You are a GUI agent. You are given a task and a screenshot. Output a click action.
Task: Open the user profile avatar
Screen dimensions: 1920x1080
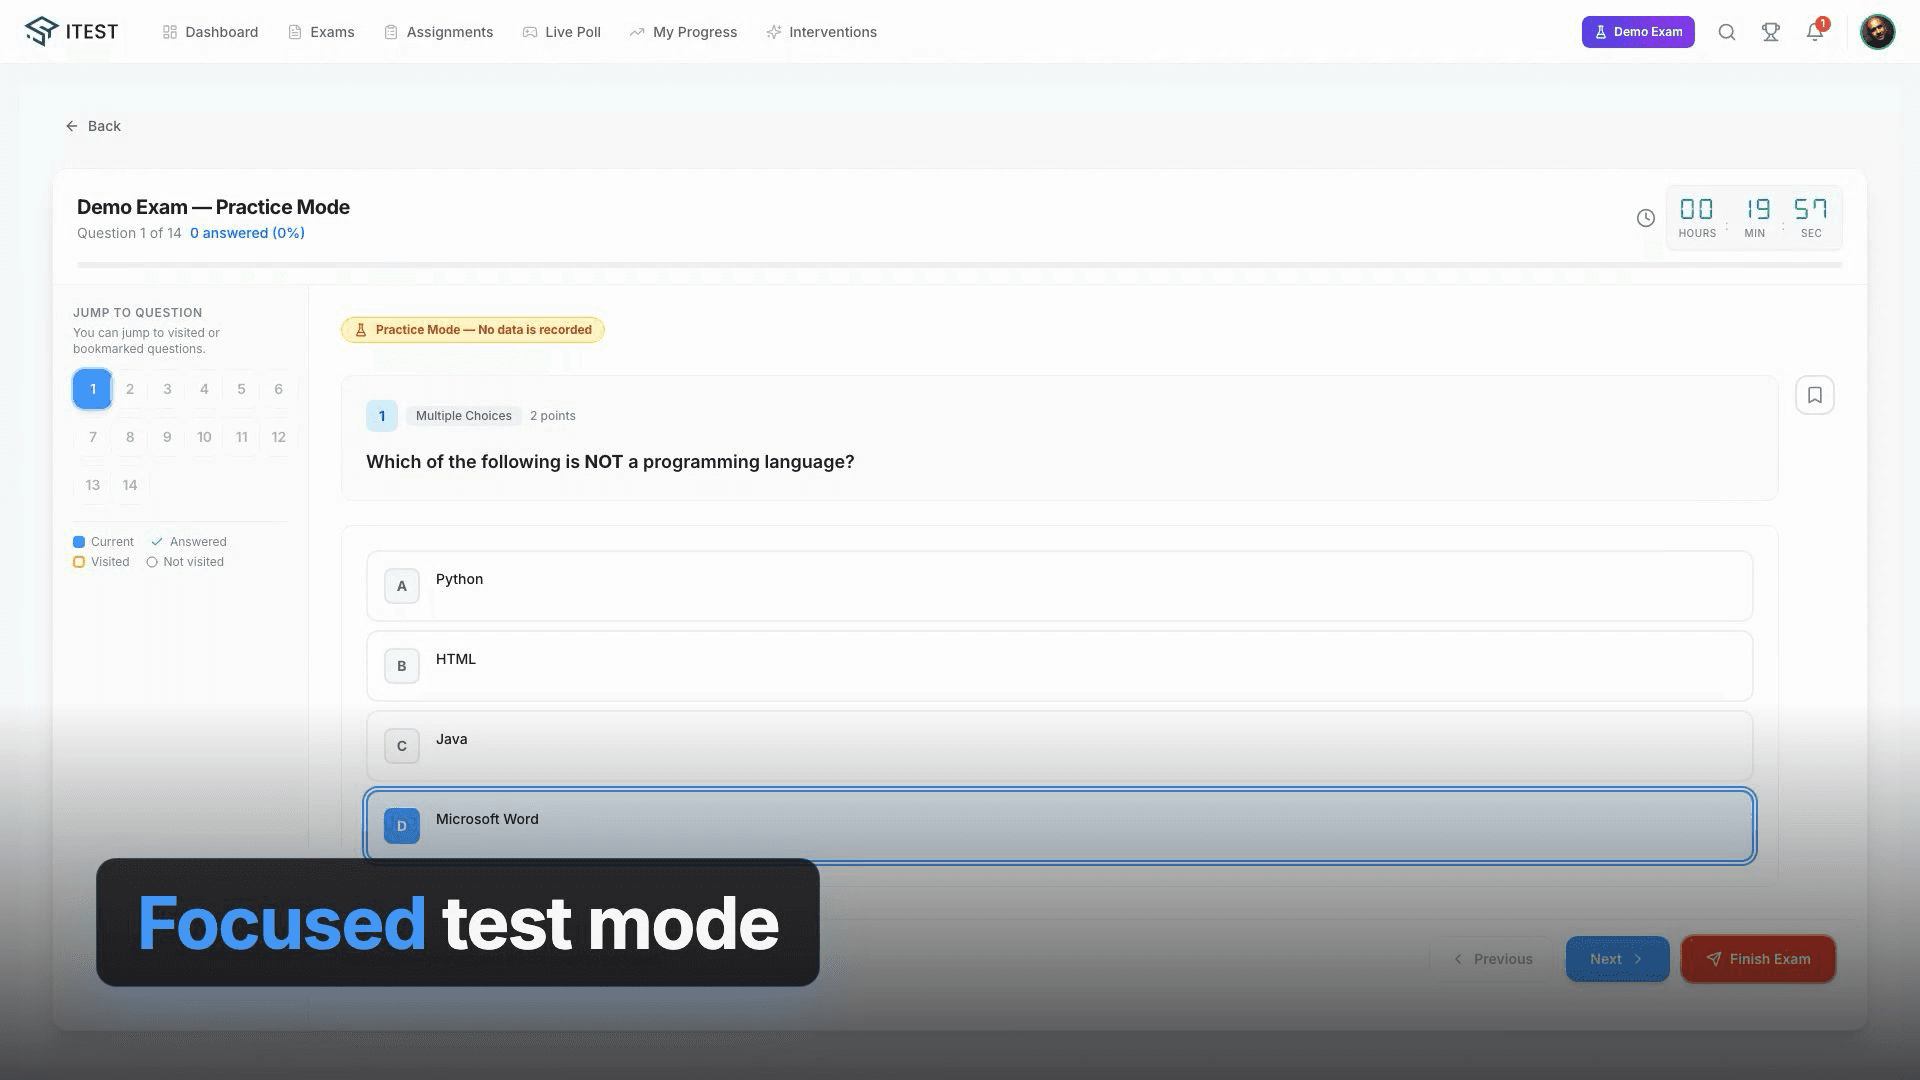click(1877, 32)
